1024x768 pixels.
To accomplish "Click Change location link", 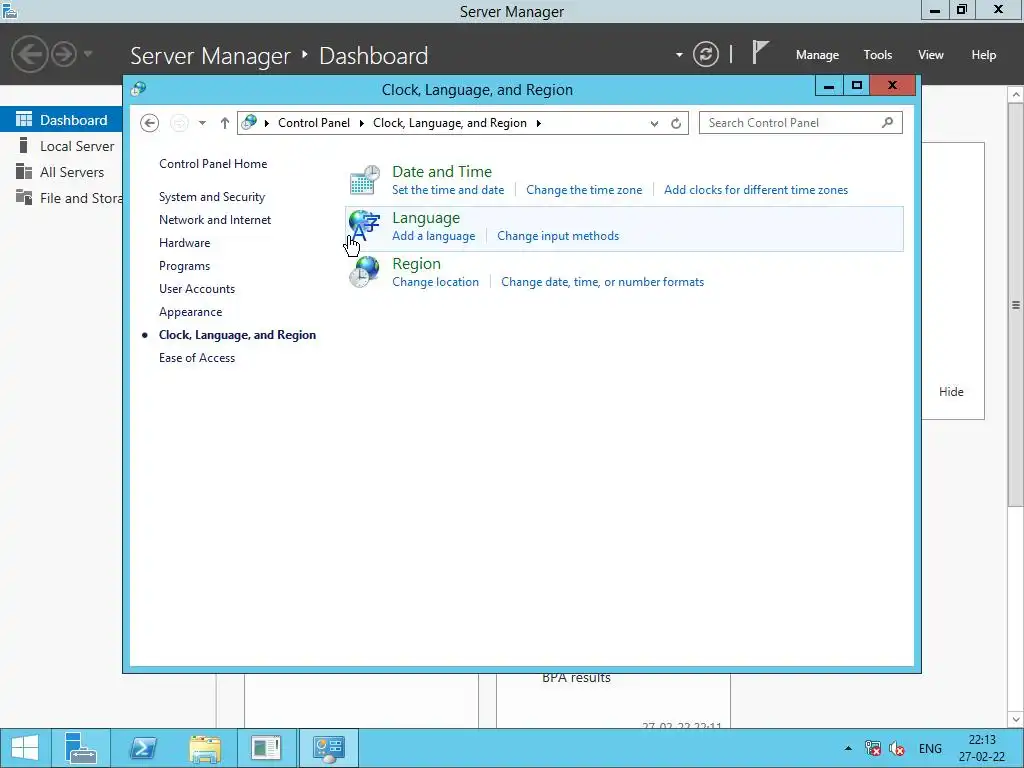I will [x=435, y=282].
